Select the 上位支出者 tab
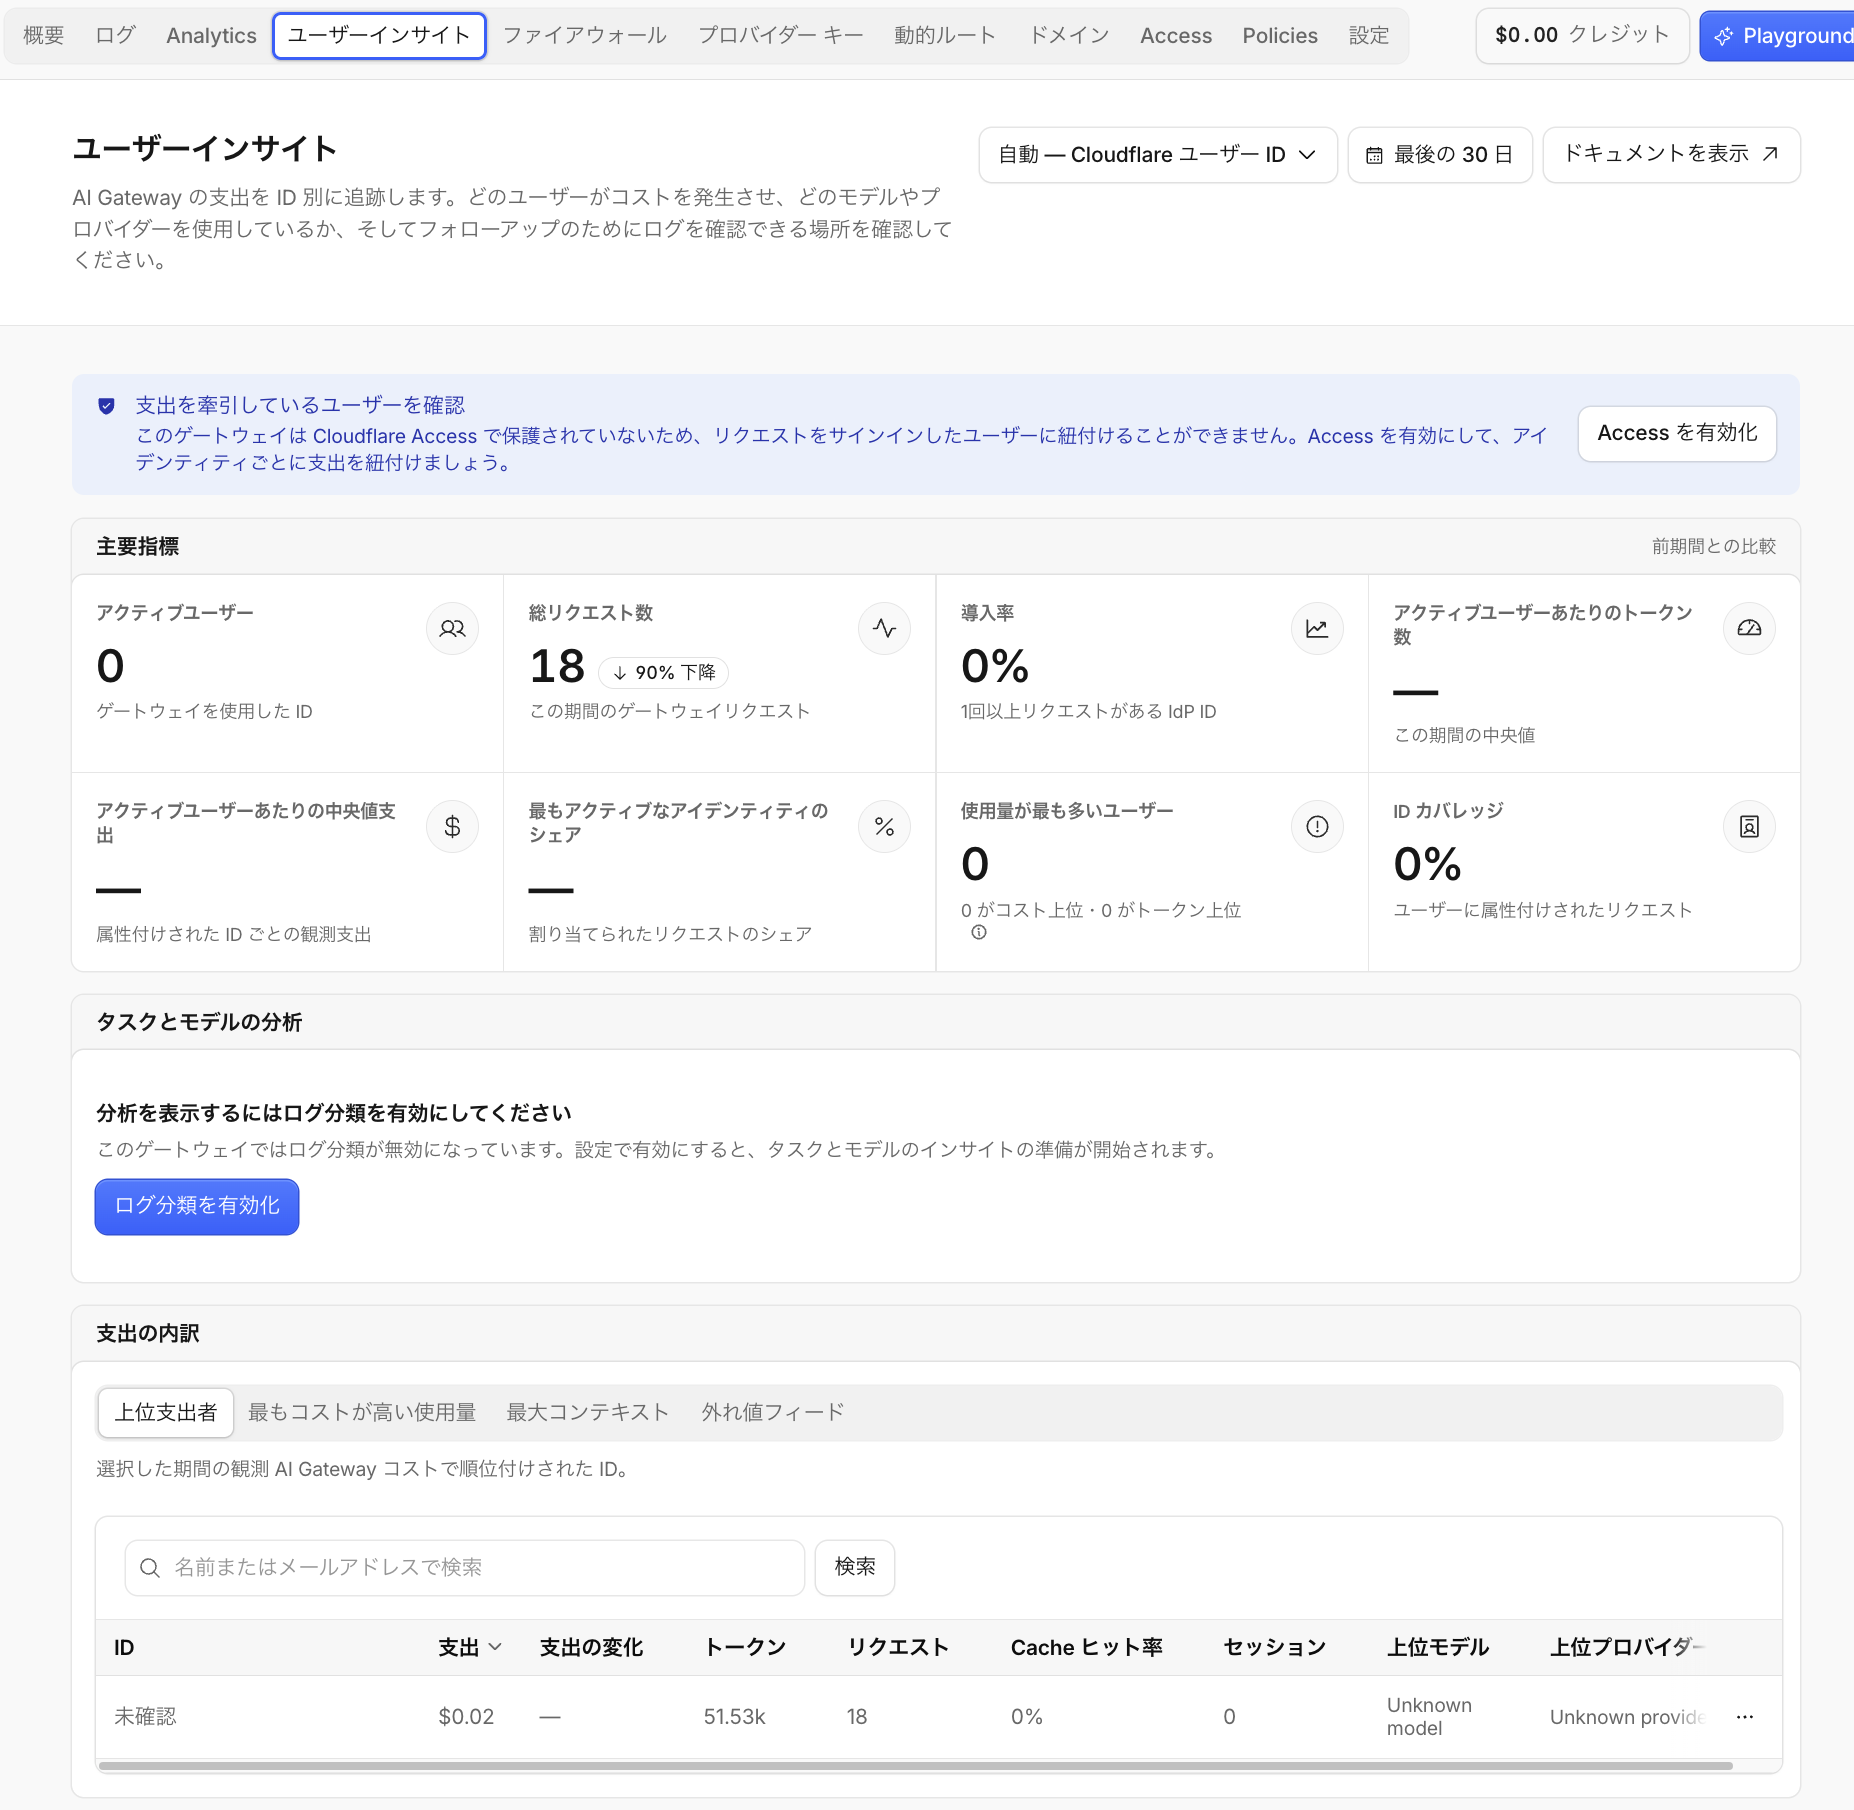This screenshot has height=1810, width=1854. click(166, 1413)
